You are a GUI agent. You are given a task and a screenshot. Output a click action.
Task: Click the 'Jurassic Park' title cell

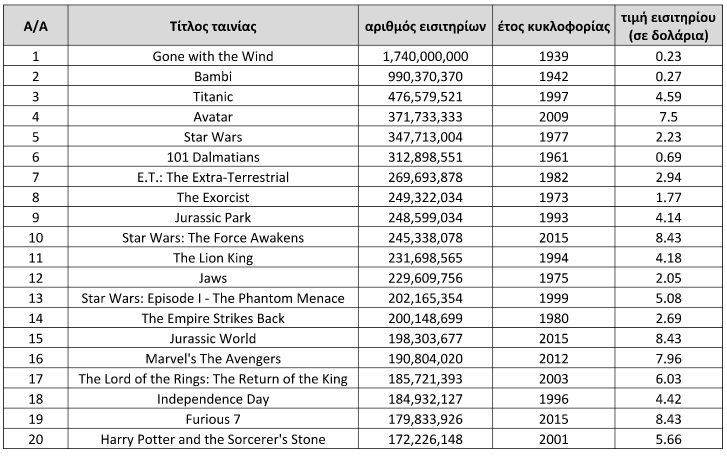212,217
